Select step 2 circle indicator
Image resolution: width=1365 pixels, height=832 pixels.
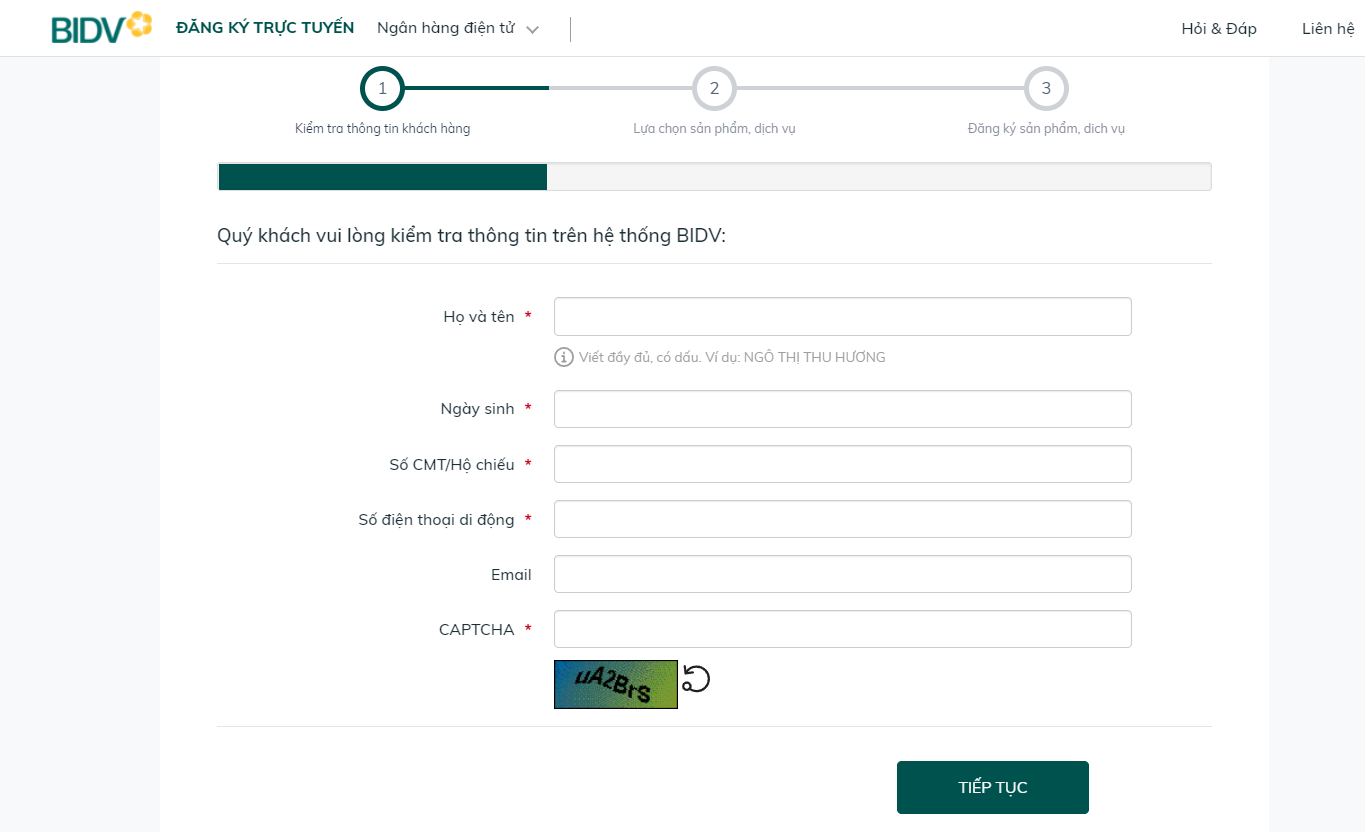pyautogui.click(x=714, y=88)
